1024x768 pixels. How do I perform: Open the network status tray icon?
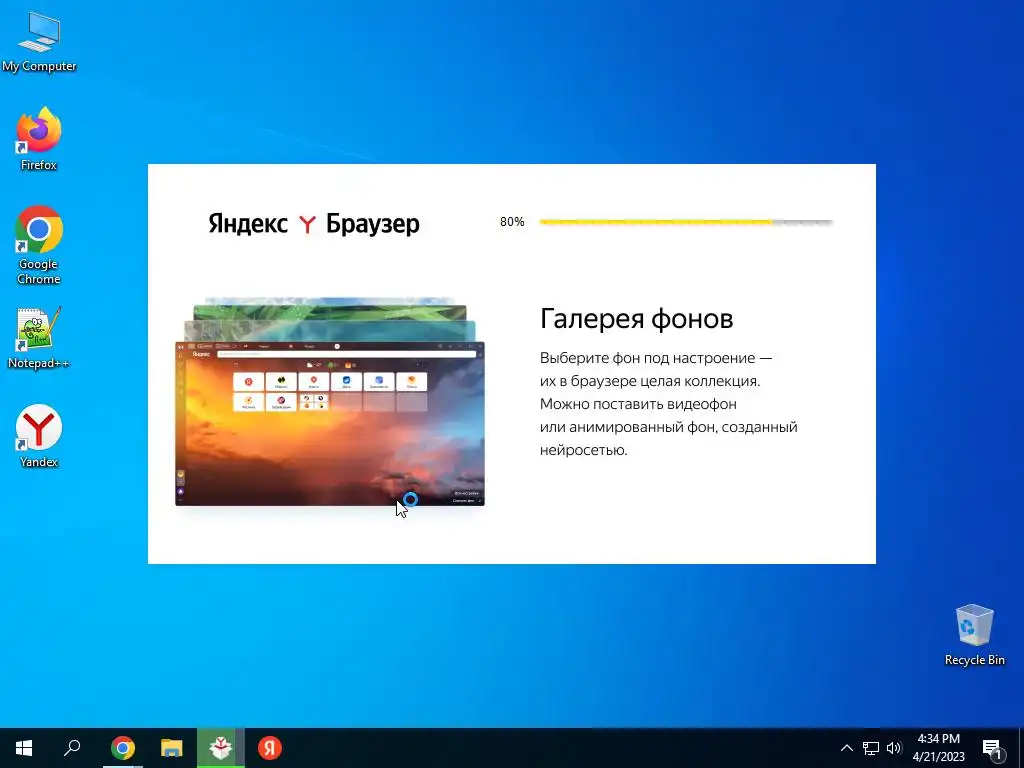[871, 748]
